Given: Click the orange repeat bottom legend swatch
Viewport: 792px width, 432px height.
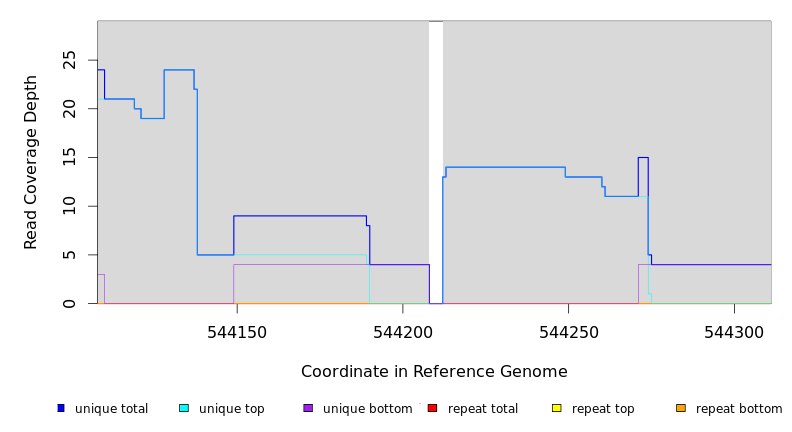Looking at the screenshot, I should [x=681, y=408].
